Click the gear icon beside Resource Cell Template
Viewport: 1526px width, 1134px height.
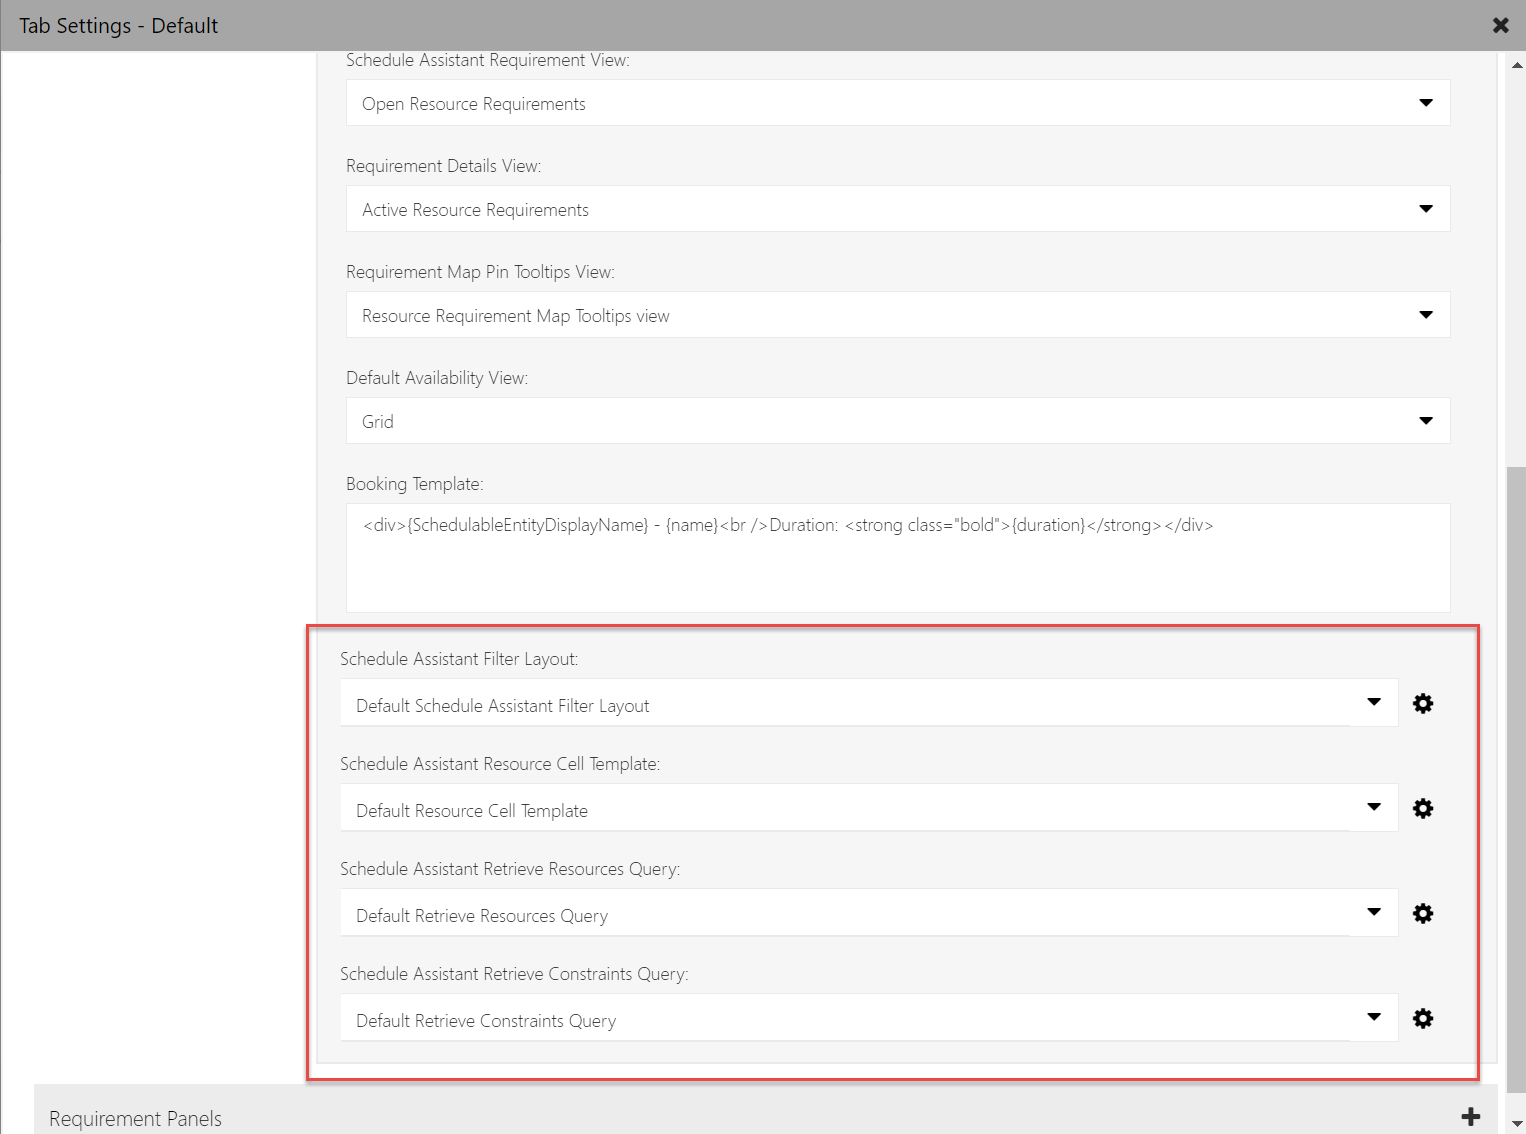(x=1423, y=808)
